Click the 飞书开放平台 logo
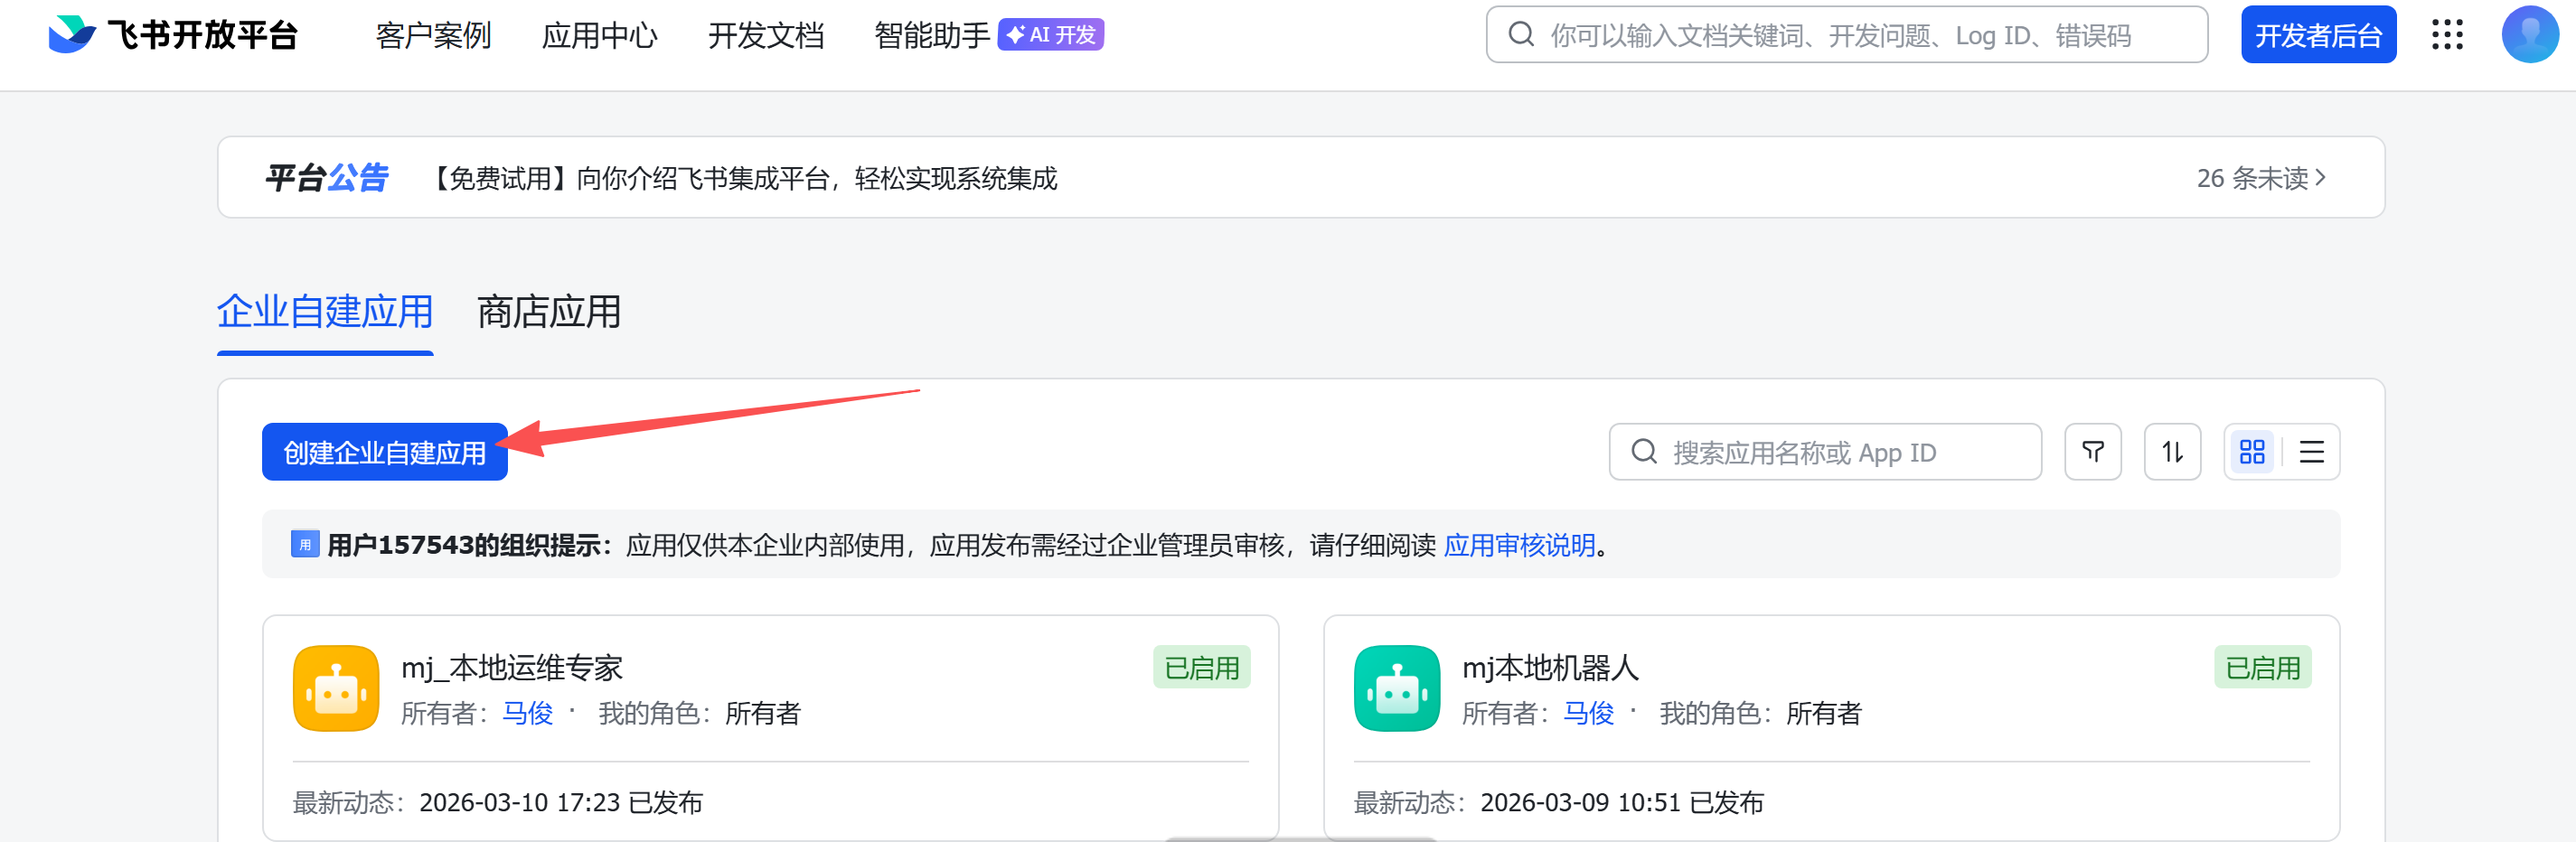 (x=173, y=35)
